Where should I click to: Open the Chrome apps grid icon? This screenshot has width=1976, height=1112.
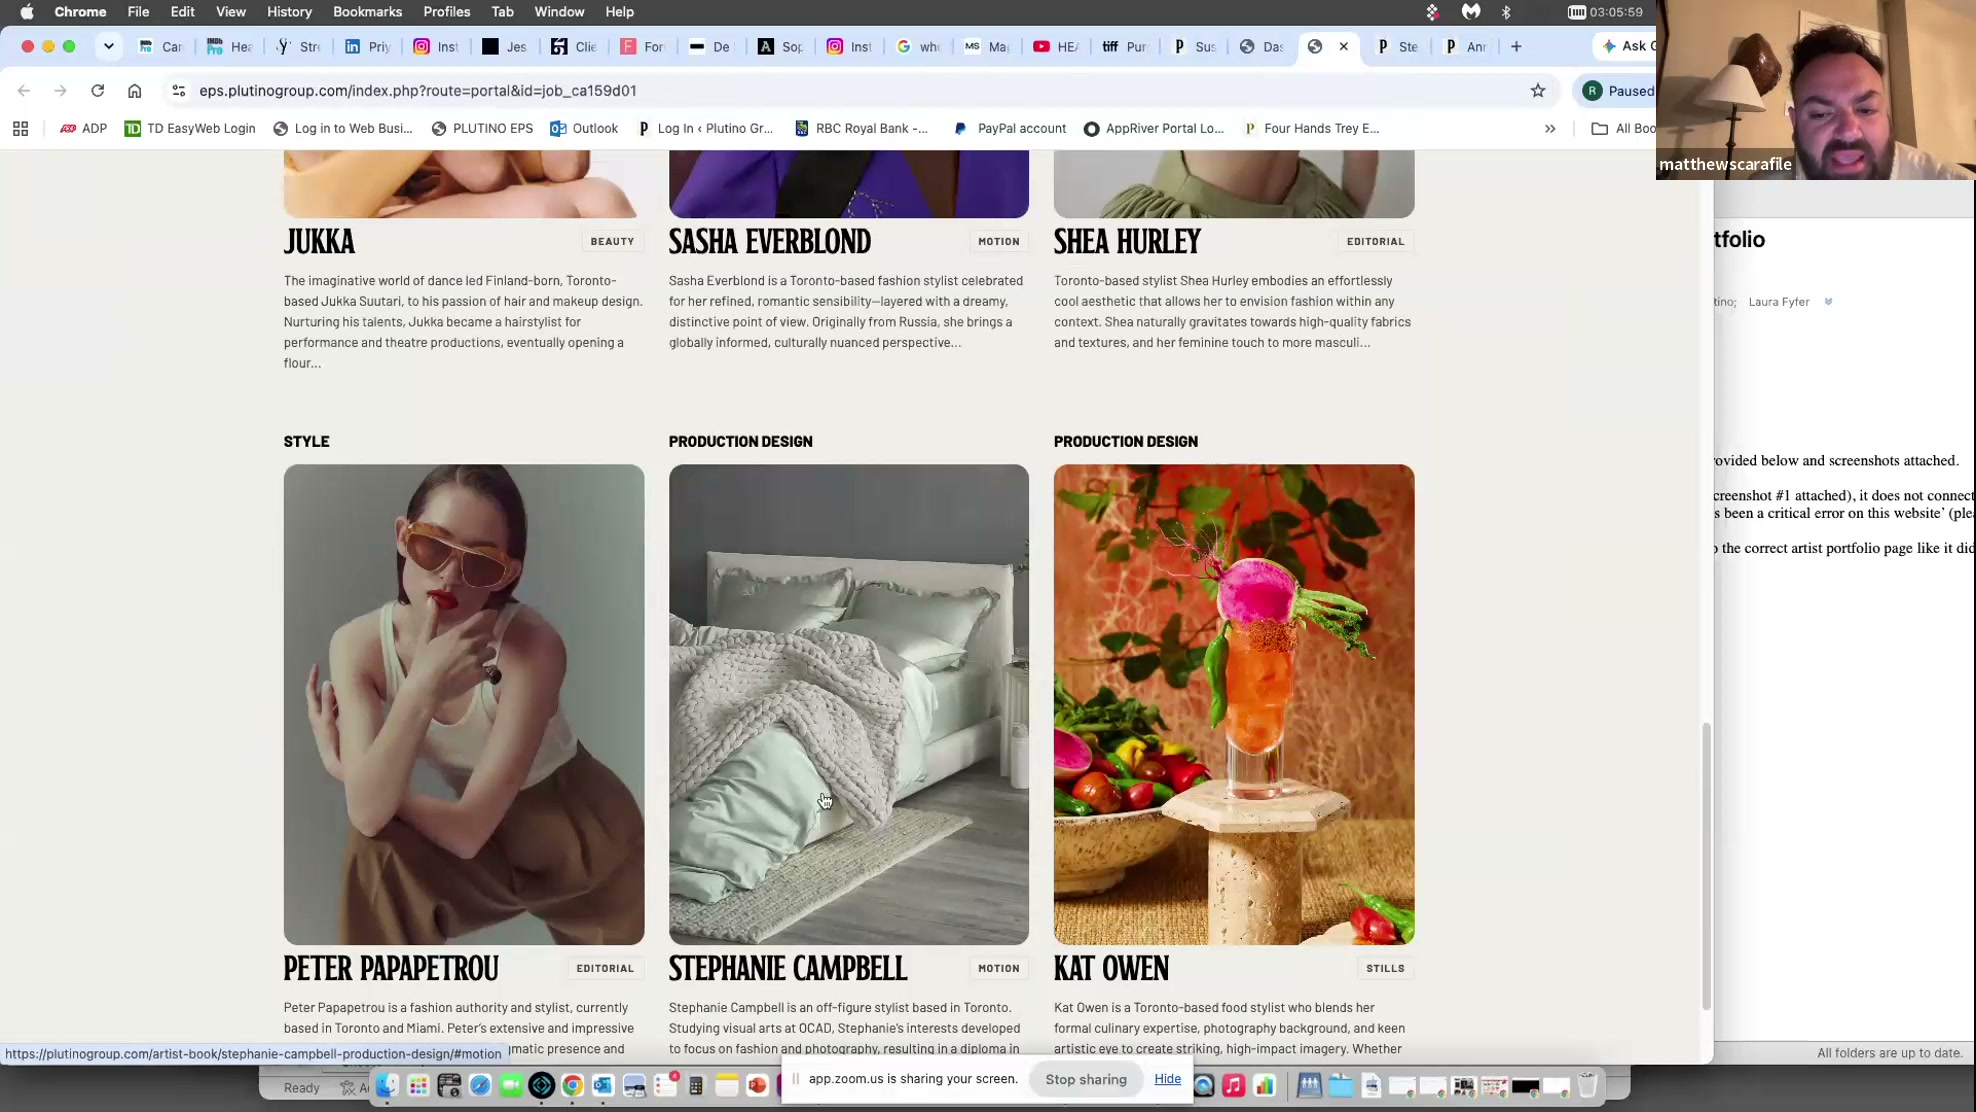pos(20,128)
